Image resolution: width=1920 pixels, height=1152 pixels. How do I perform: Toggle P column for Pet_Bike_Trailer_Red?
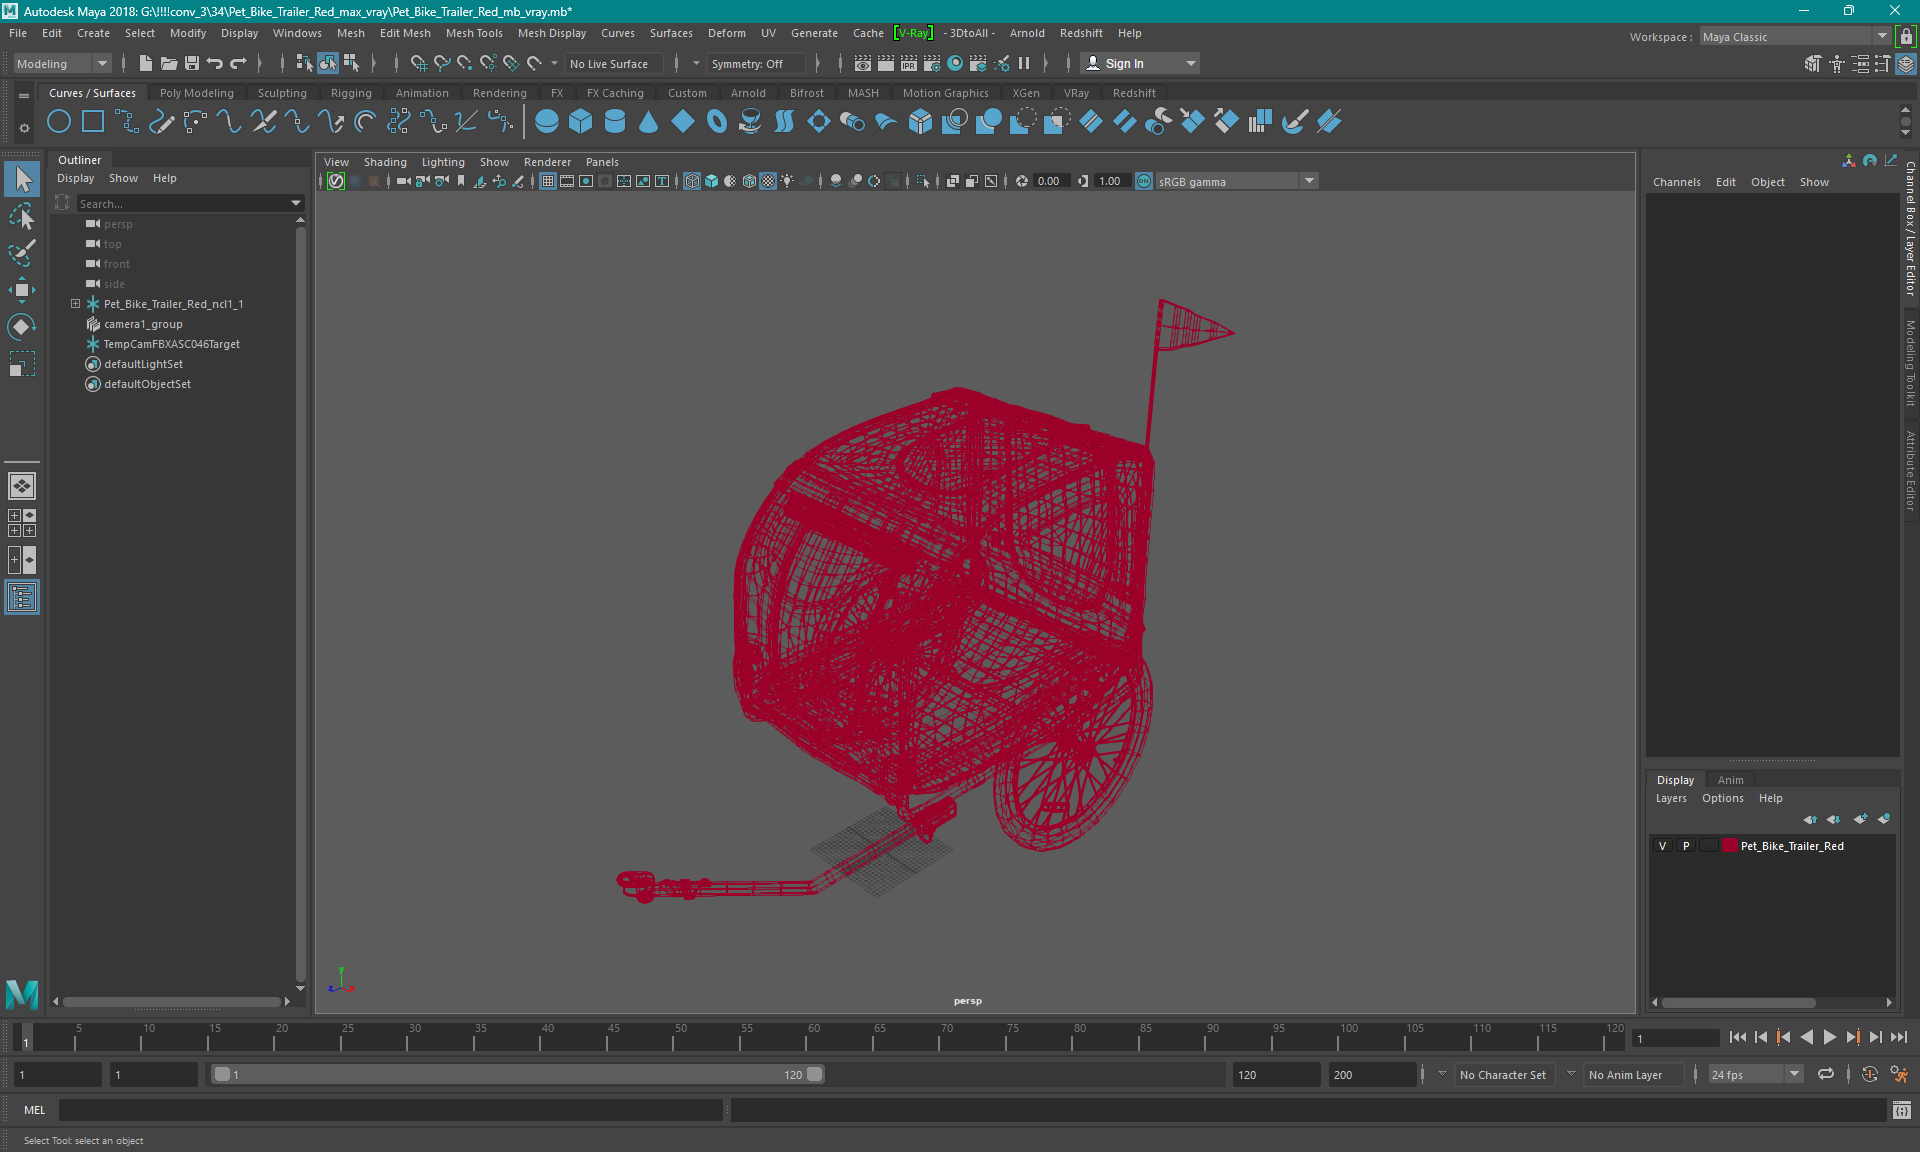coord(1684,846)
